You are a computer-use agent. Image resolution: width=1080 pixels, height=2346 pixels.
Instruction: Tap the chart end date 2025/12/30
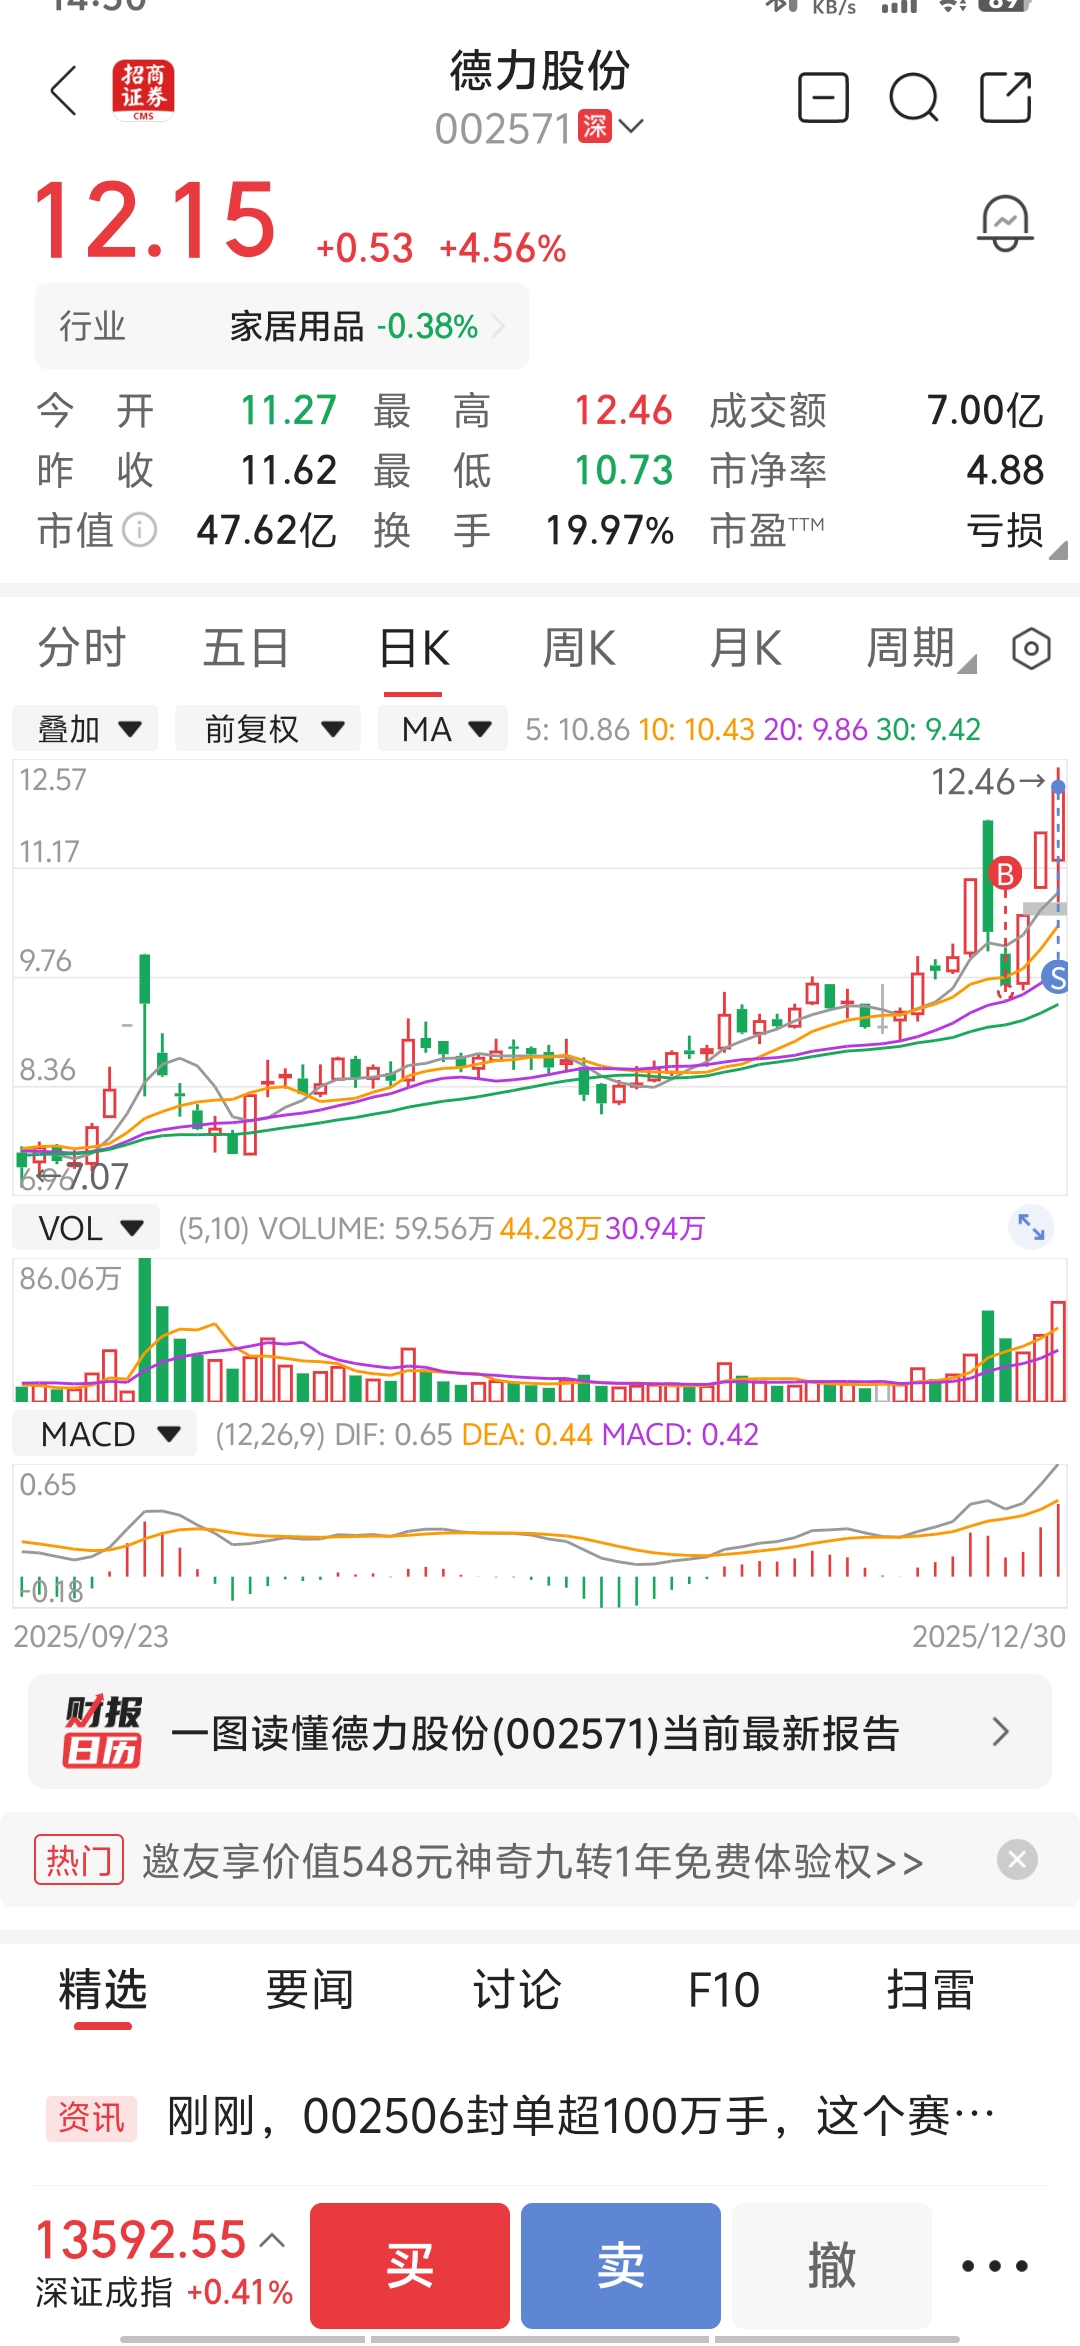(x=989, y=1636)
